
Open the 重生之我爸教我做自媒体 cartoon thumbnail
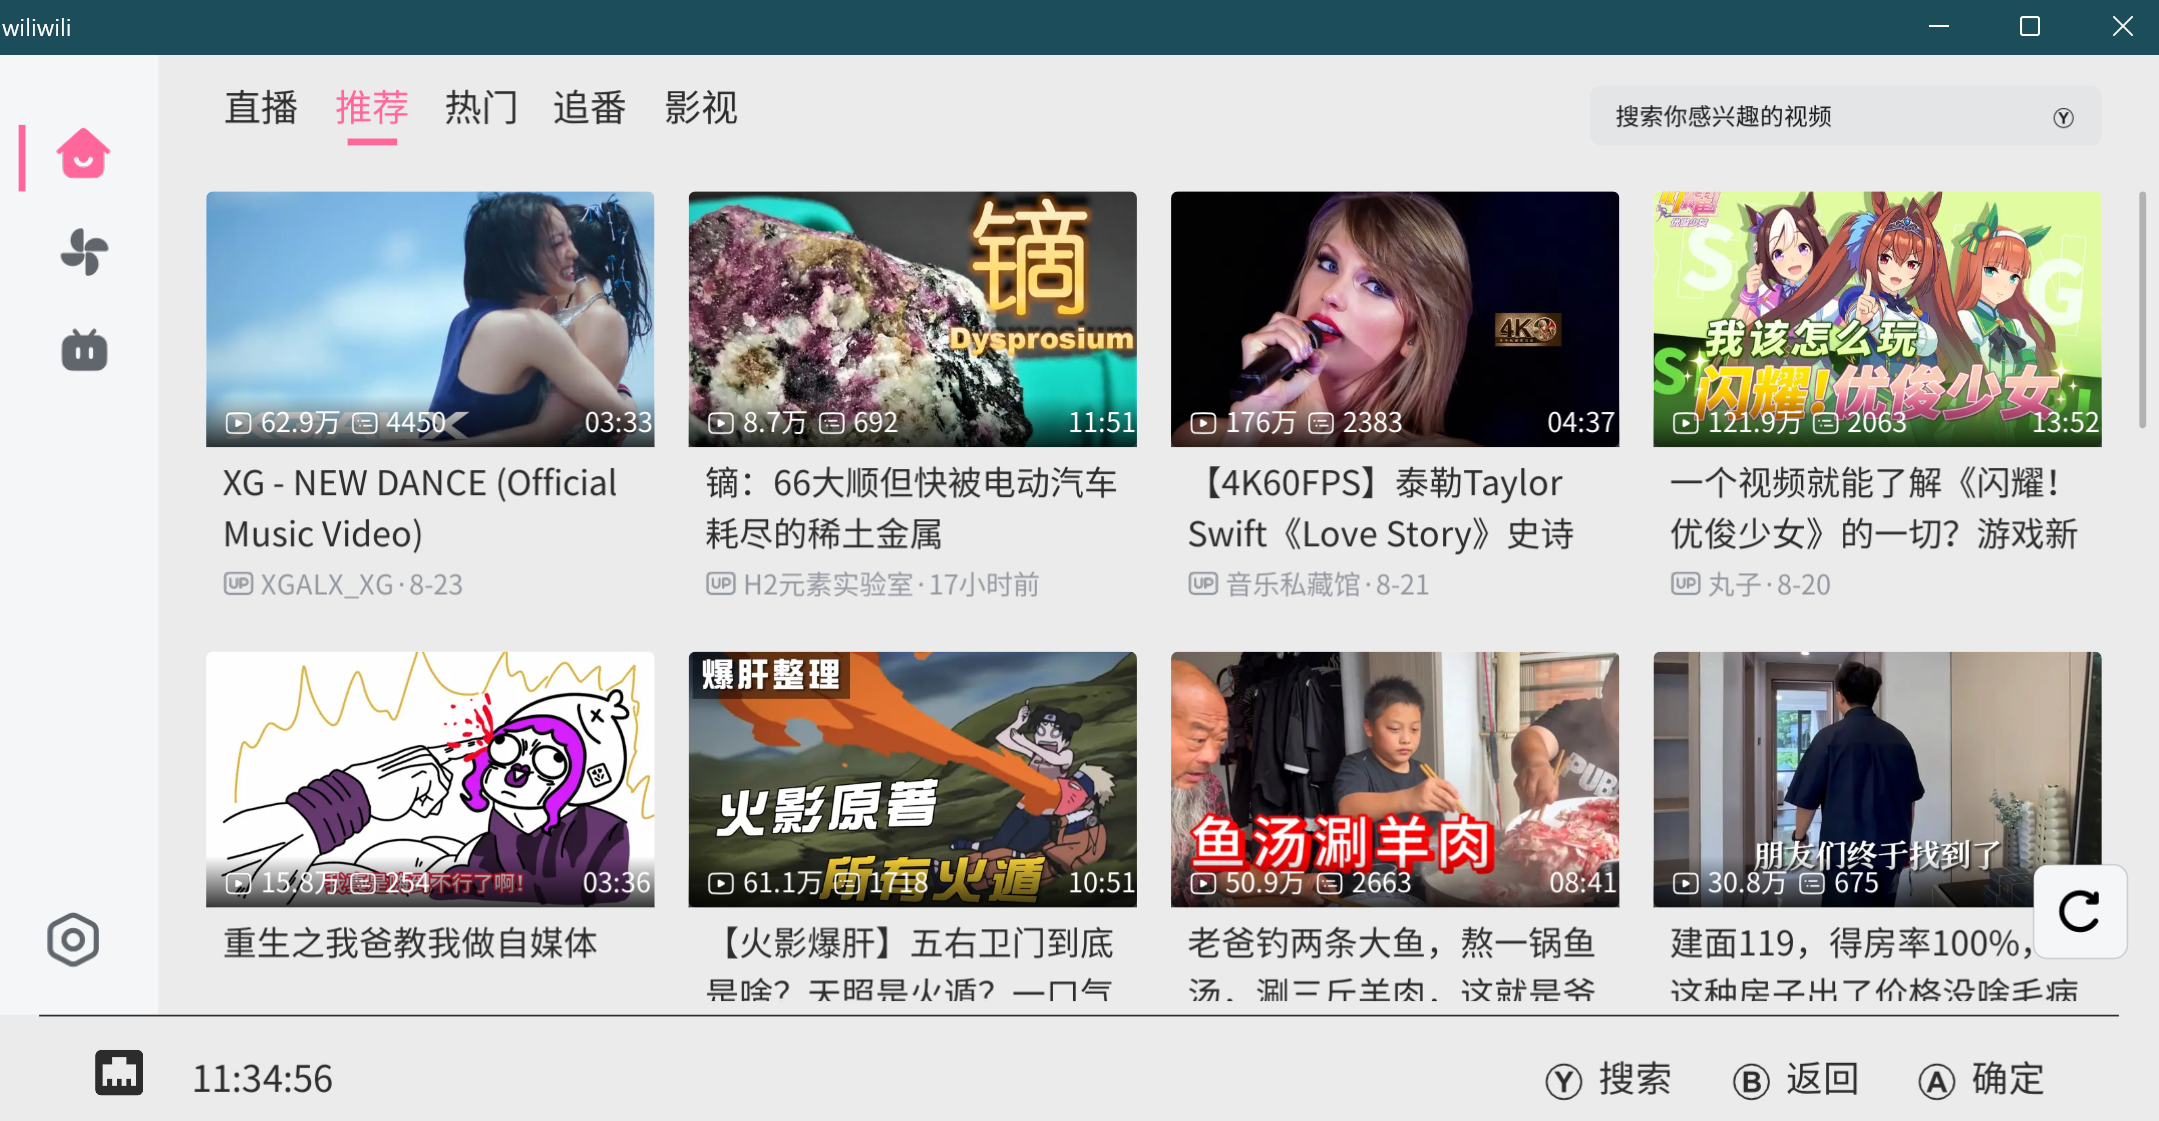[430, 779]
